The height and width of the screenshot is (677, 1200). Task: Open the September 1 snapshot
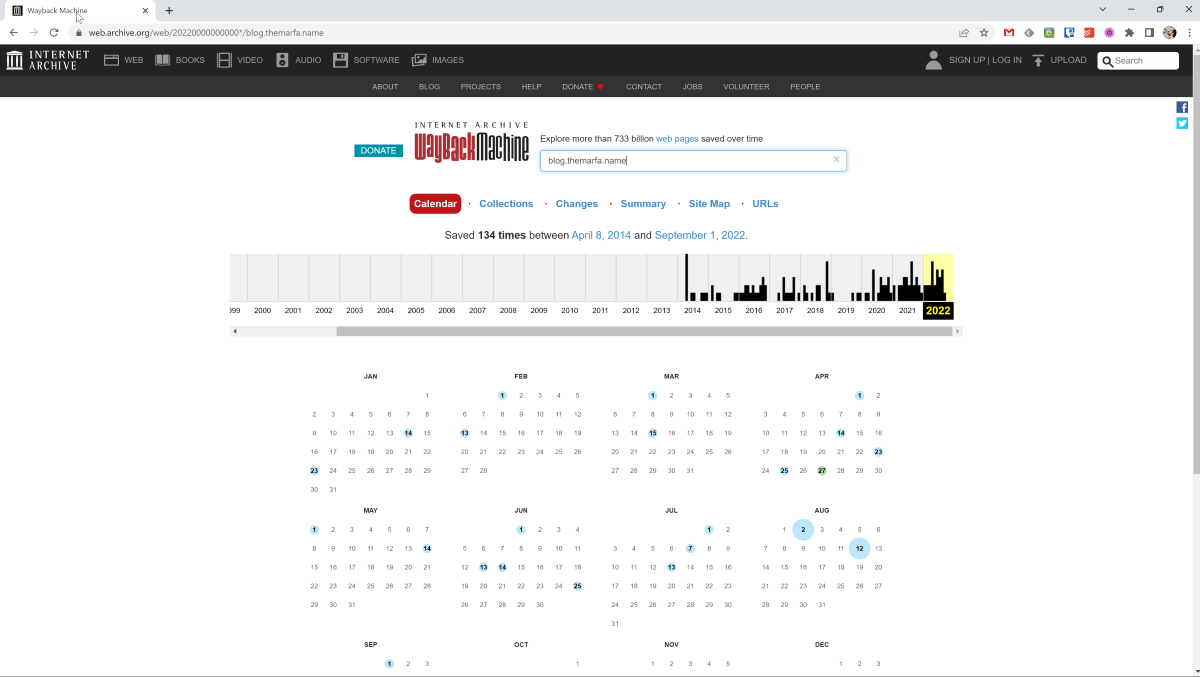[389, 663]
